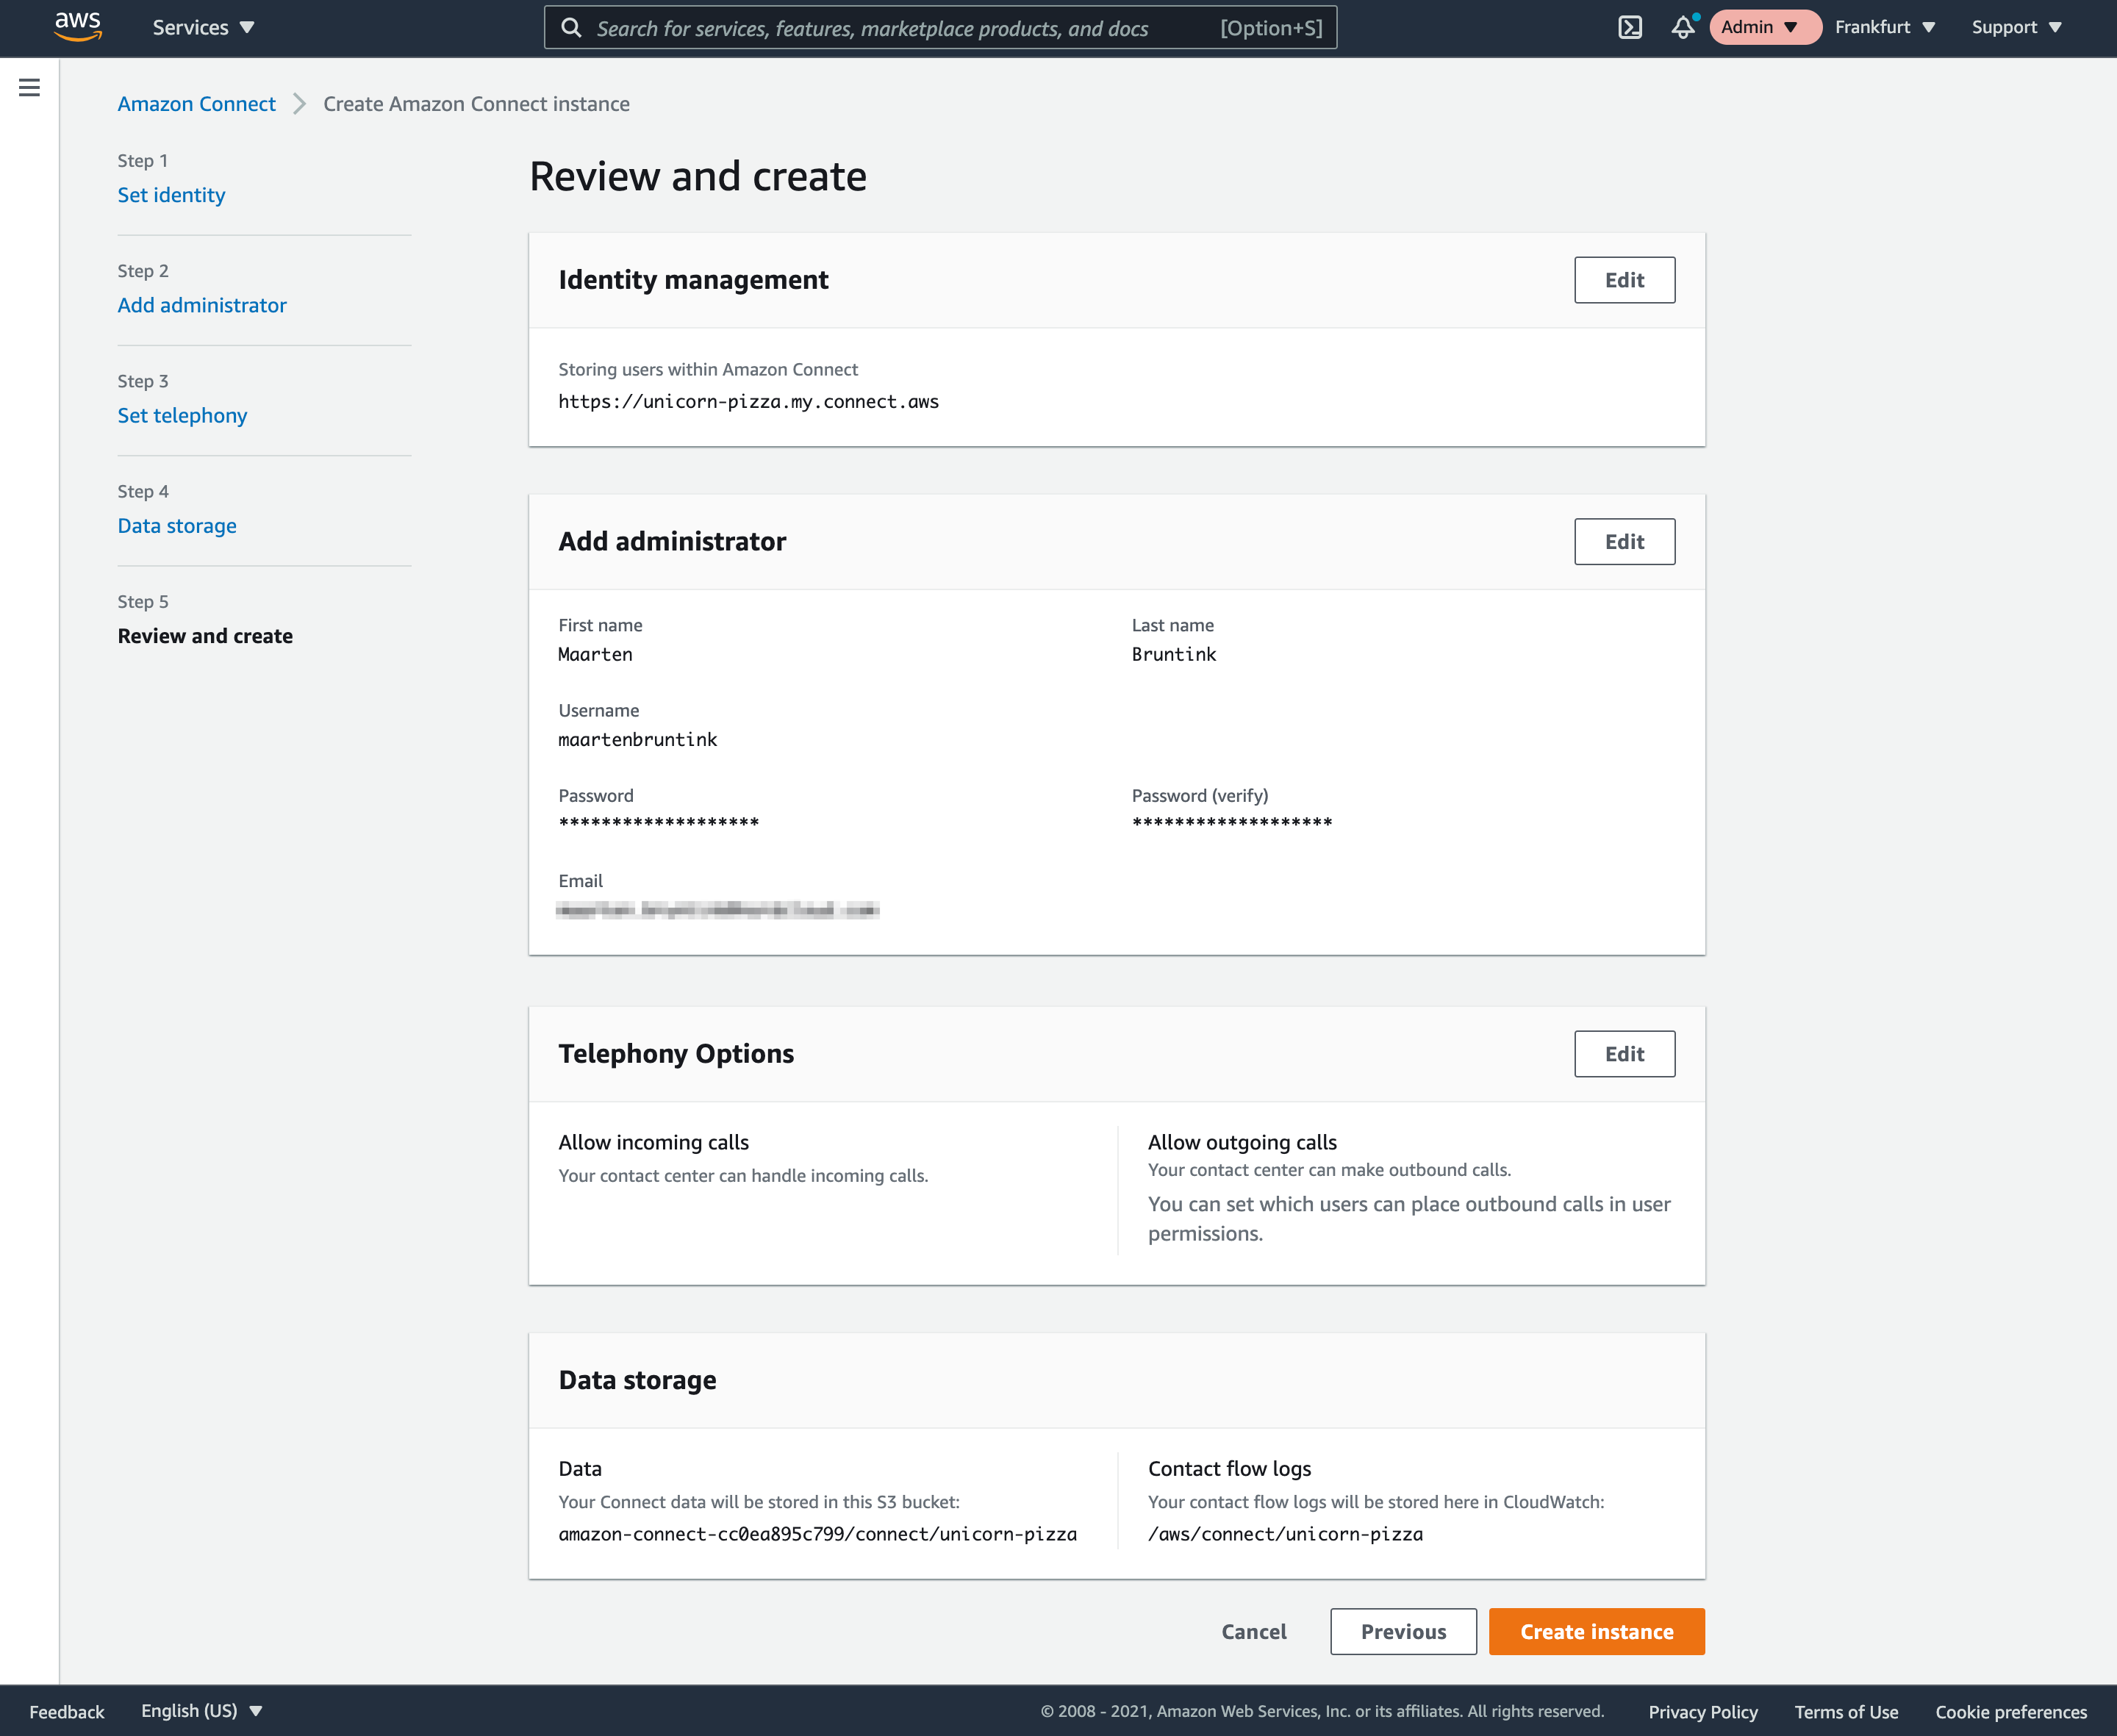
Task: Open the Services dropdown menu
Action: tap(204, 28)
